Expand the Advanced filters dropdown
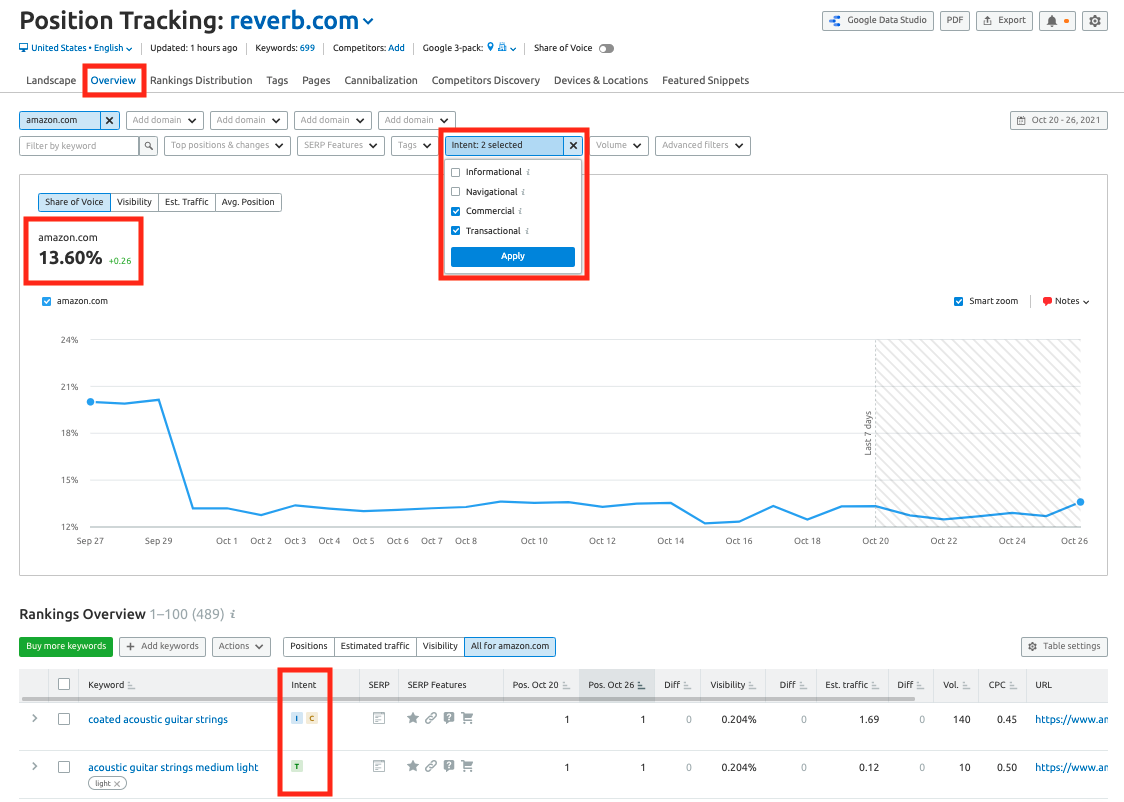This screenshot has width=1124, height=802. coord(702,146)
